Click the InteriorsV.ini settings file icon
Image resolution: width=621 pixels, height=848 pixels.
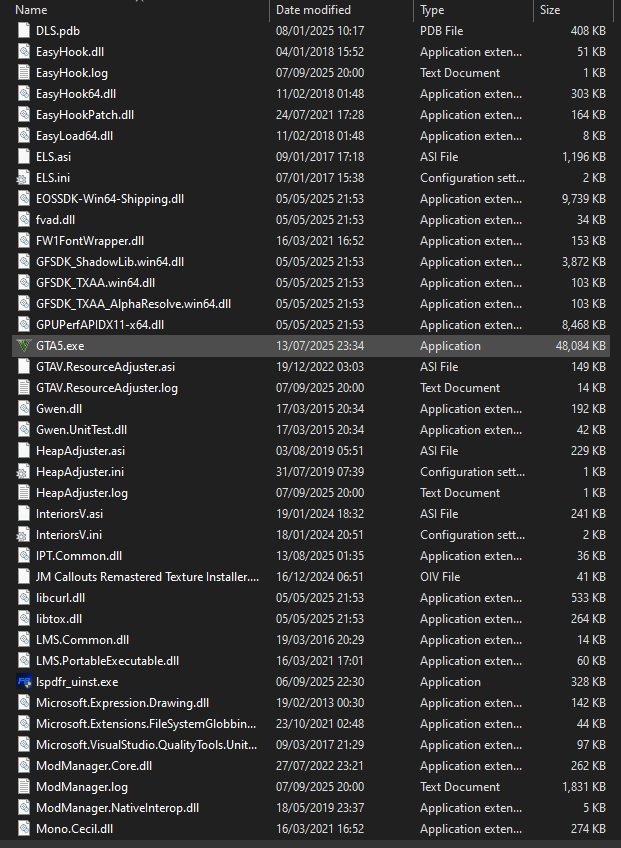tap(24, 535)
